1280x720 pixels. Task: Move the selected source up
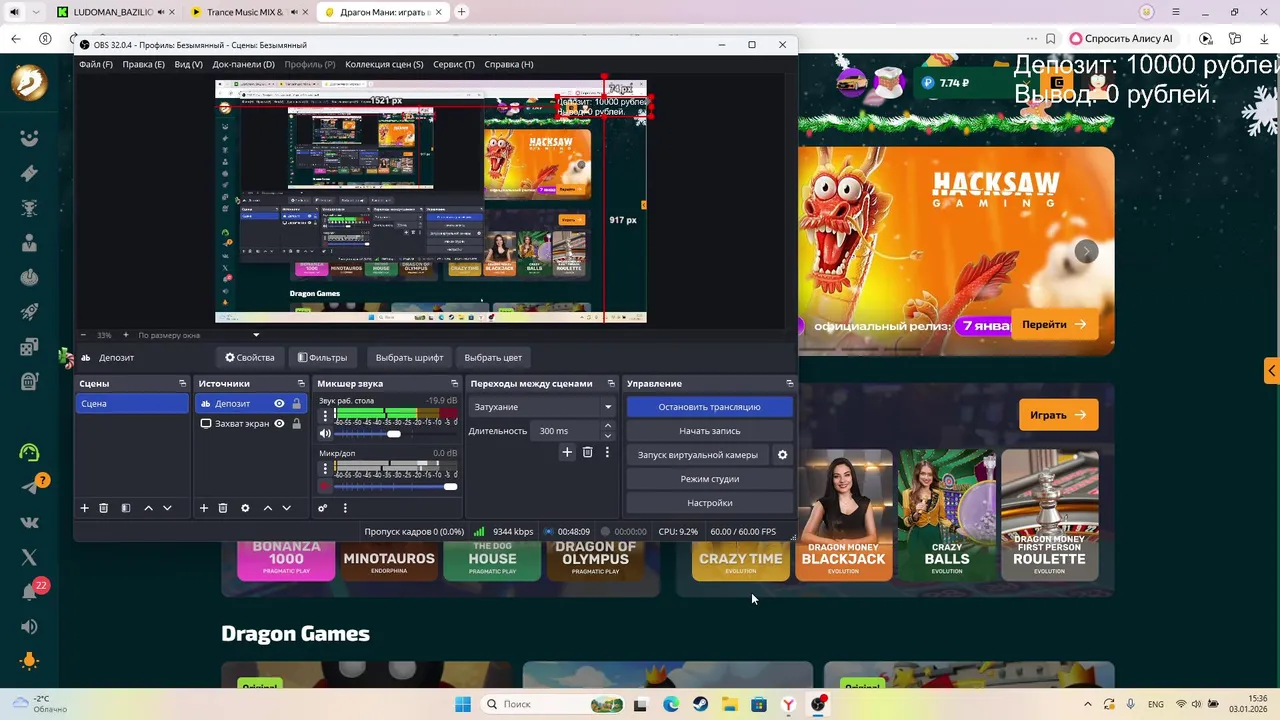[267, 508]
